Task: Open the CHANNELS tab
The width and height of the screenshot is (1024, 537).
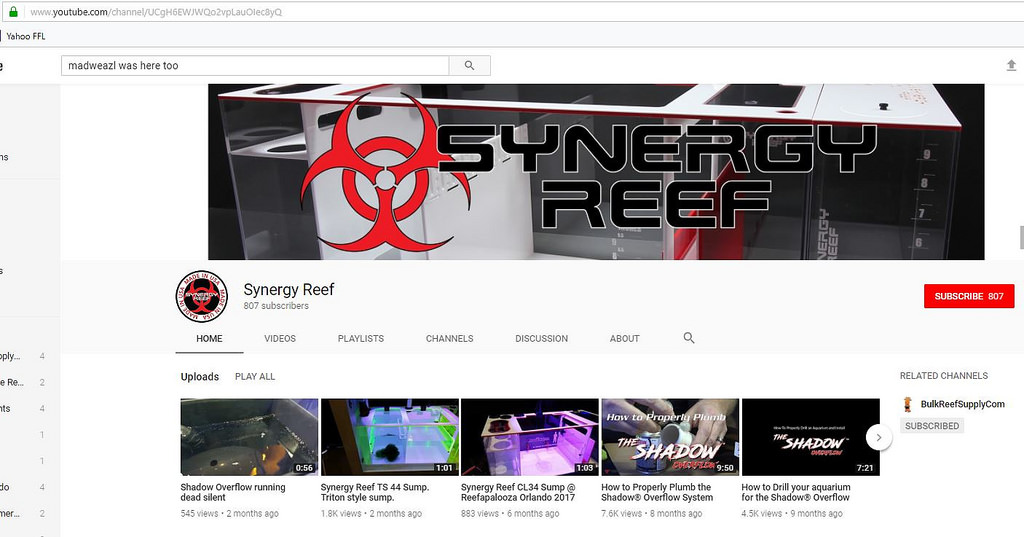Action: (449, 338)
